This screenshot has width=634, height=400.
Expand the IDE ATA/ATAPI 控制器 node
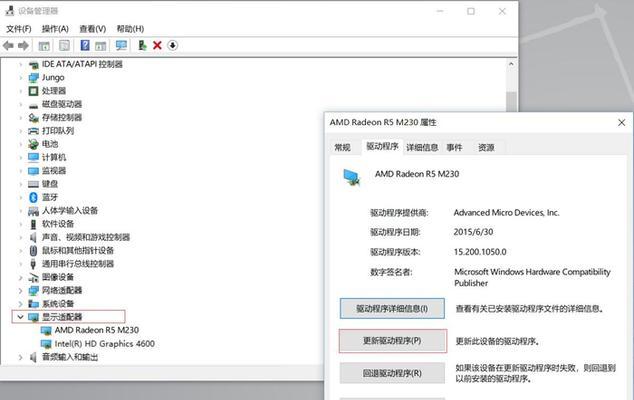click(x=20, y=64)
